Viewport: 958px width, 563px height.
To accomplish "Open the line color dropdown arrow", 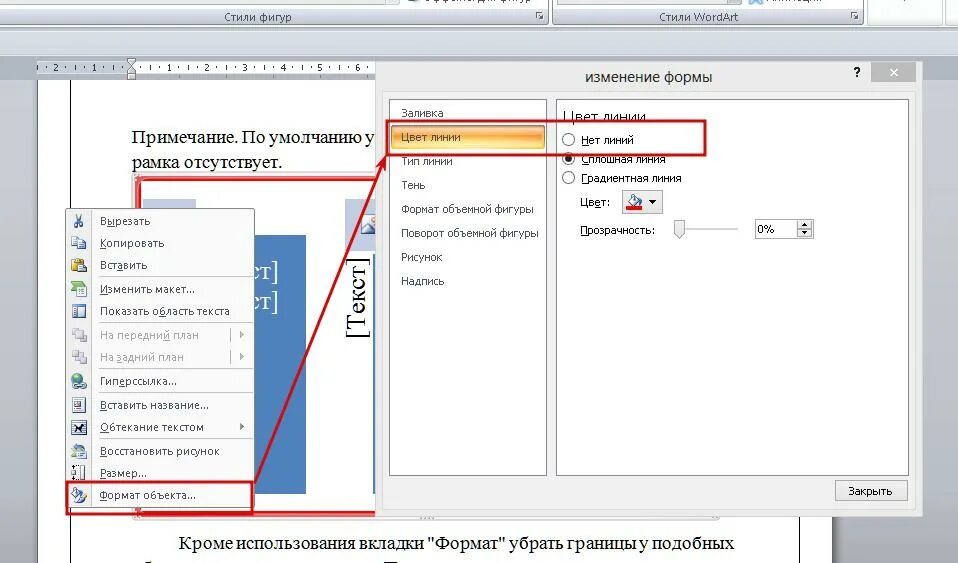I will (653, 202).
